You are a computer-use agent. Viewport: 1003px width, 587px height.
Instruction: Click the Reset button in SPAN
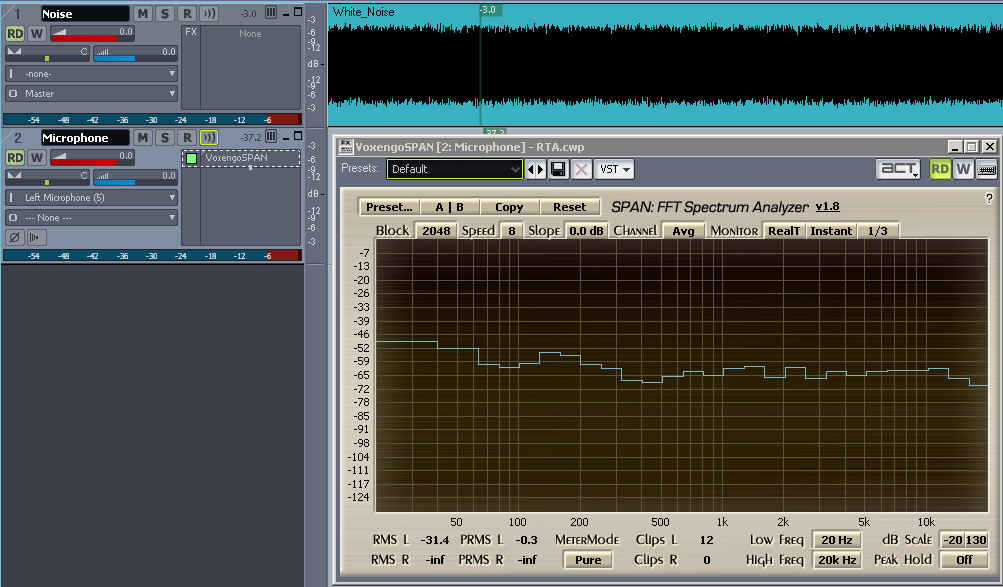click(569, 207)
